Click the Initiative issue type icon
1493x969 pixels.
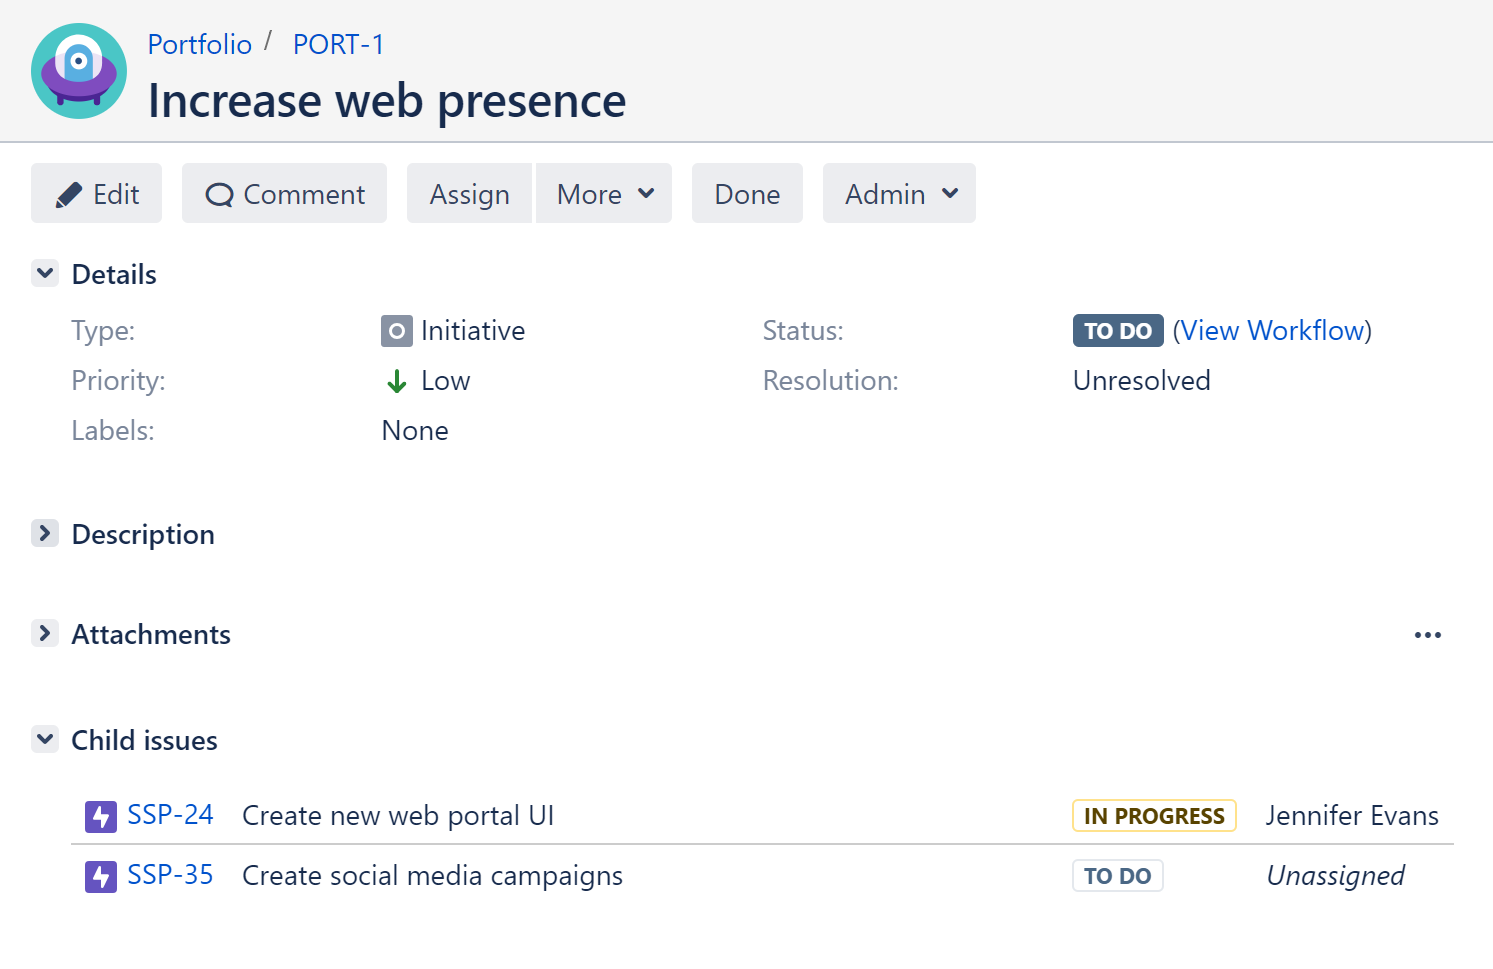396,331
